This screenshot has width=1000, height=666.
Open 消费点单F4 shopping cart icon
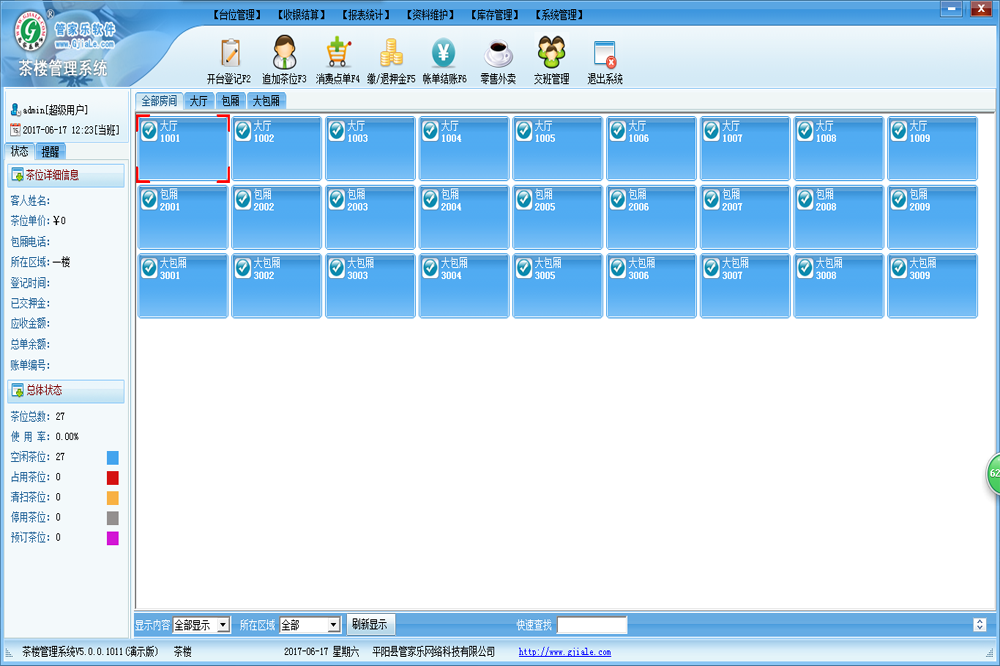(x=338, y=52)
